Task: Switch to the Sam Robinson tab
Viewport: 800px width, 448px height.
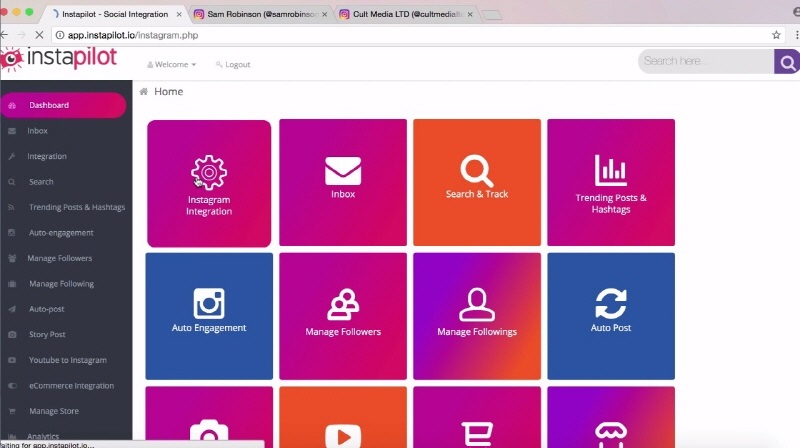Action: [260, 14]
